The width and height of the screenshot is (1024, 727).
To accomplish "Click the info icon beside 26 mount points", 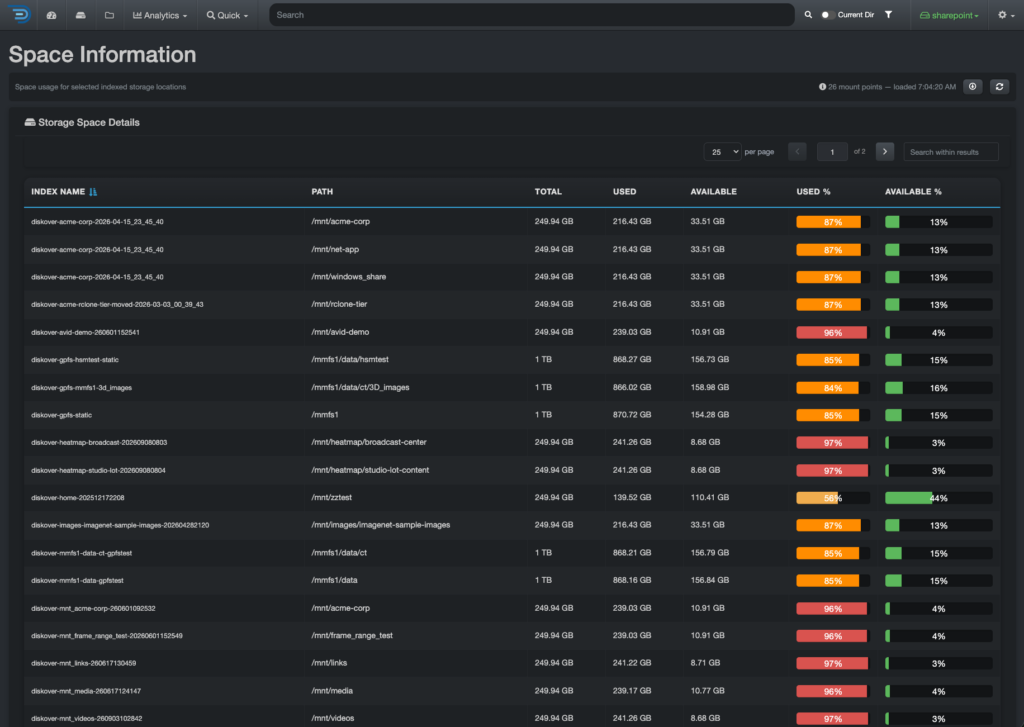I will [x=822, y=86].
